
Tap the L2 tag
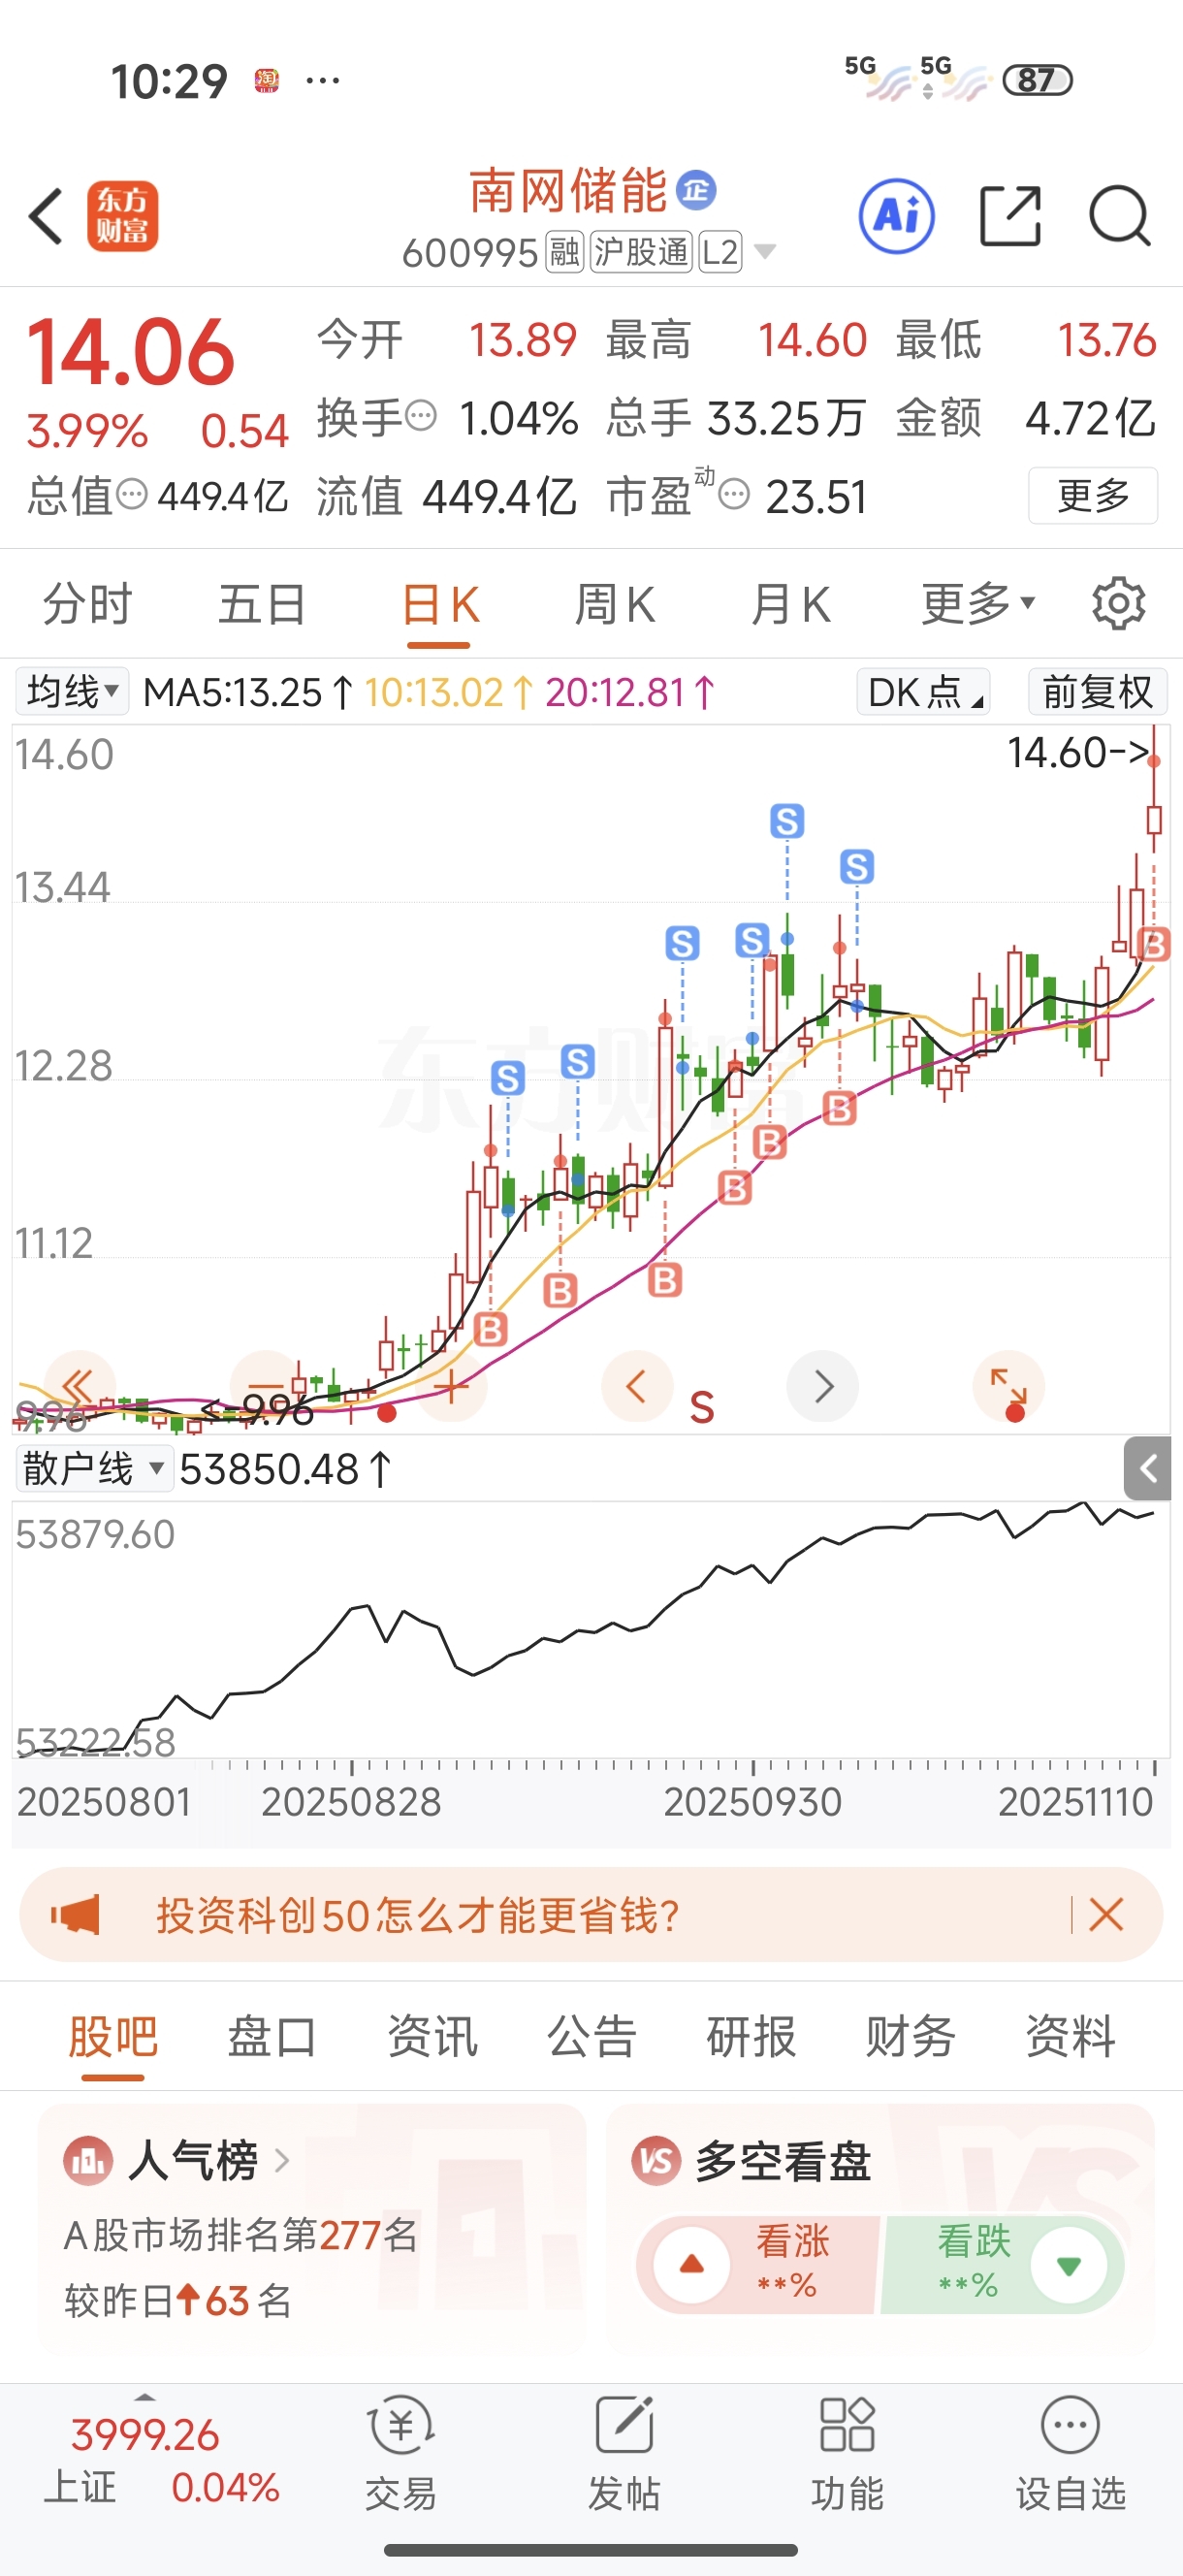click(x=720, y=252)
